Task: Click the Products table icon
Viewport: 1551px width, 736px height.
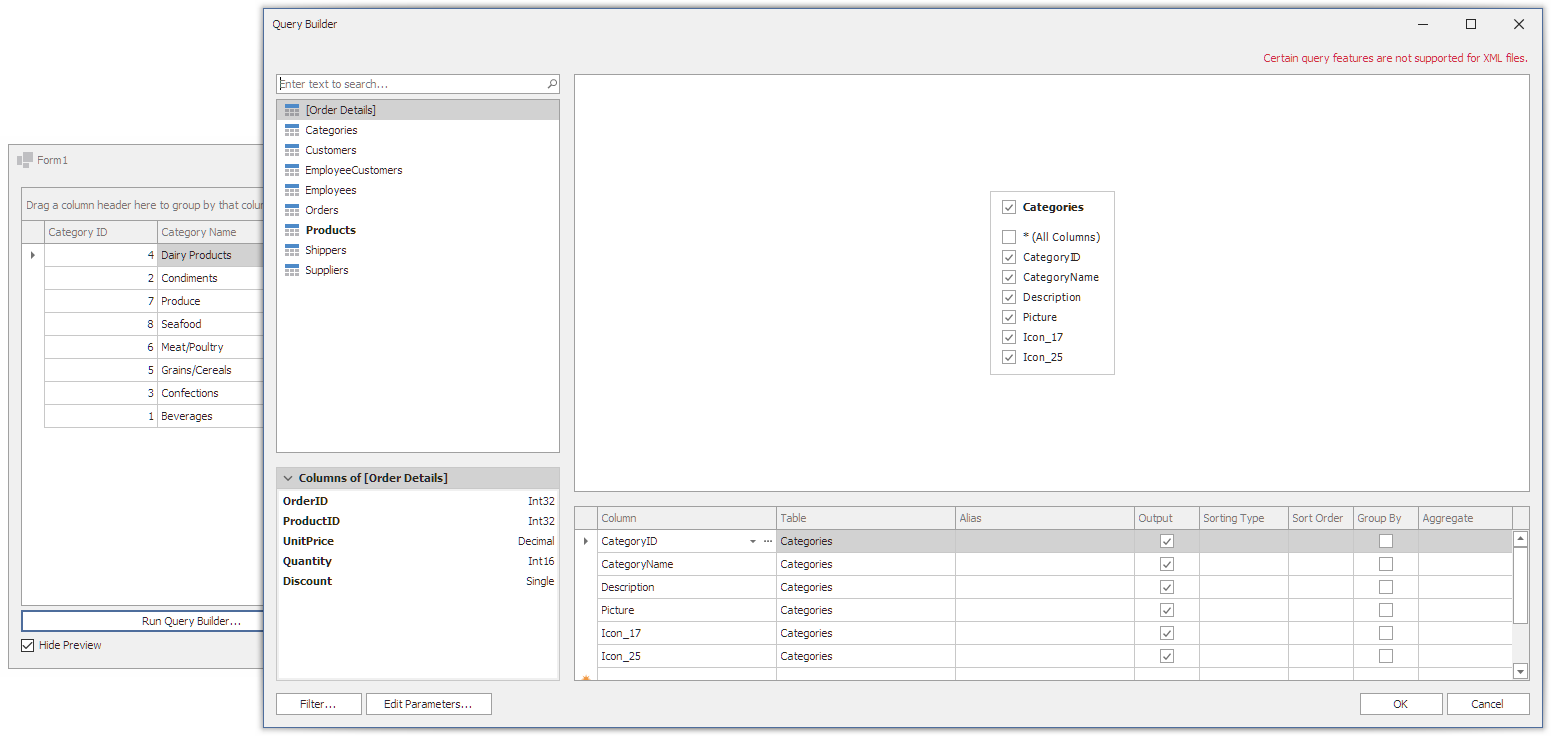Action: [292, 230]
